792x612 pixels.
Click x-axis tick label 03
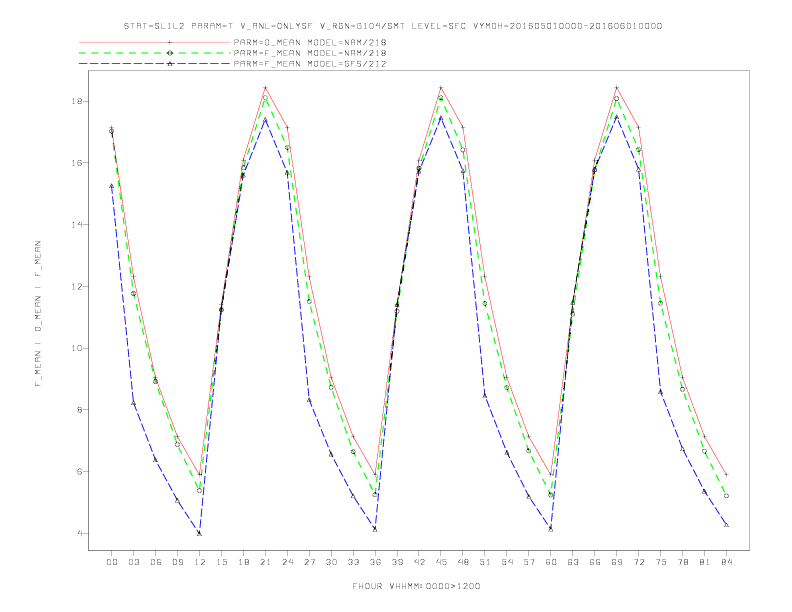coord(133,562)
